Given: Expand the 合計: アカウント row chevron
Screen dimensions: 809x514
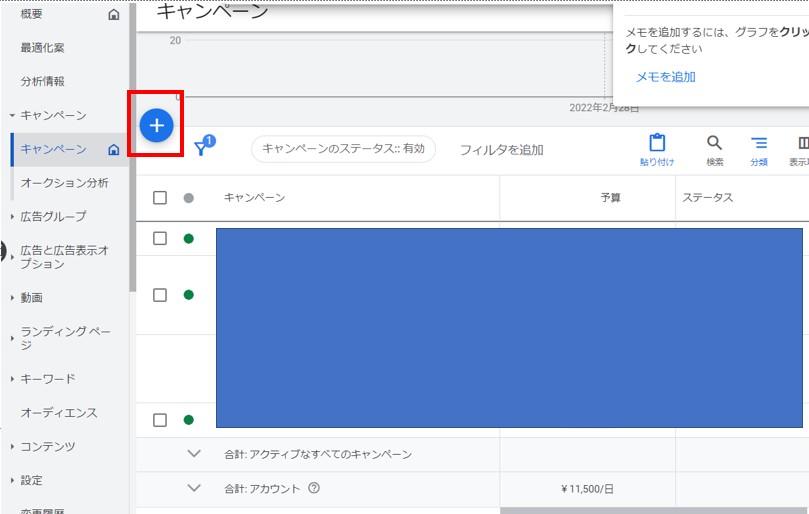Looking at the screenshot, I should click(194, 487).
